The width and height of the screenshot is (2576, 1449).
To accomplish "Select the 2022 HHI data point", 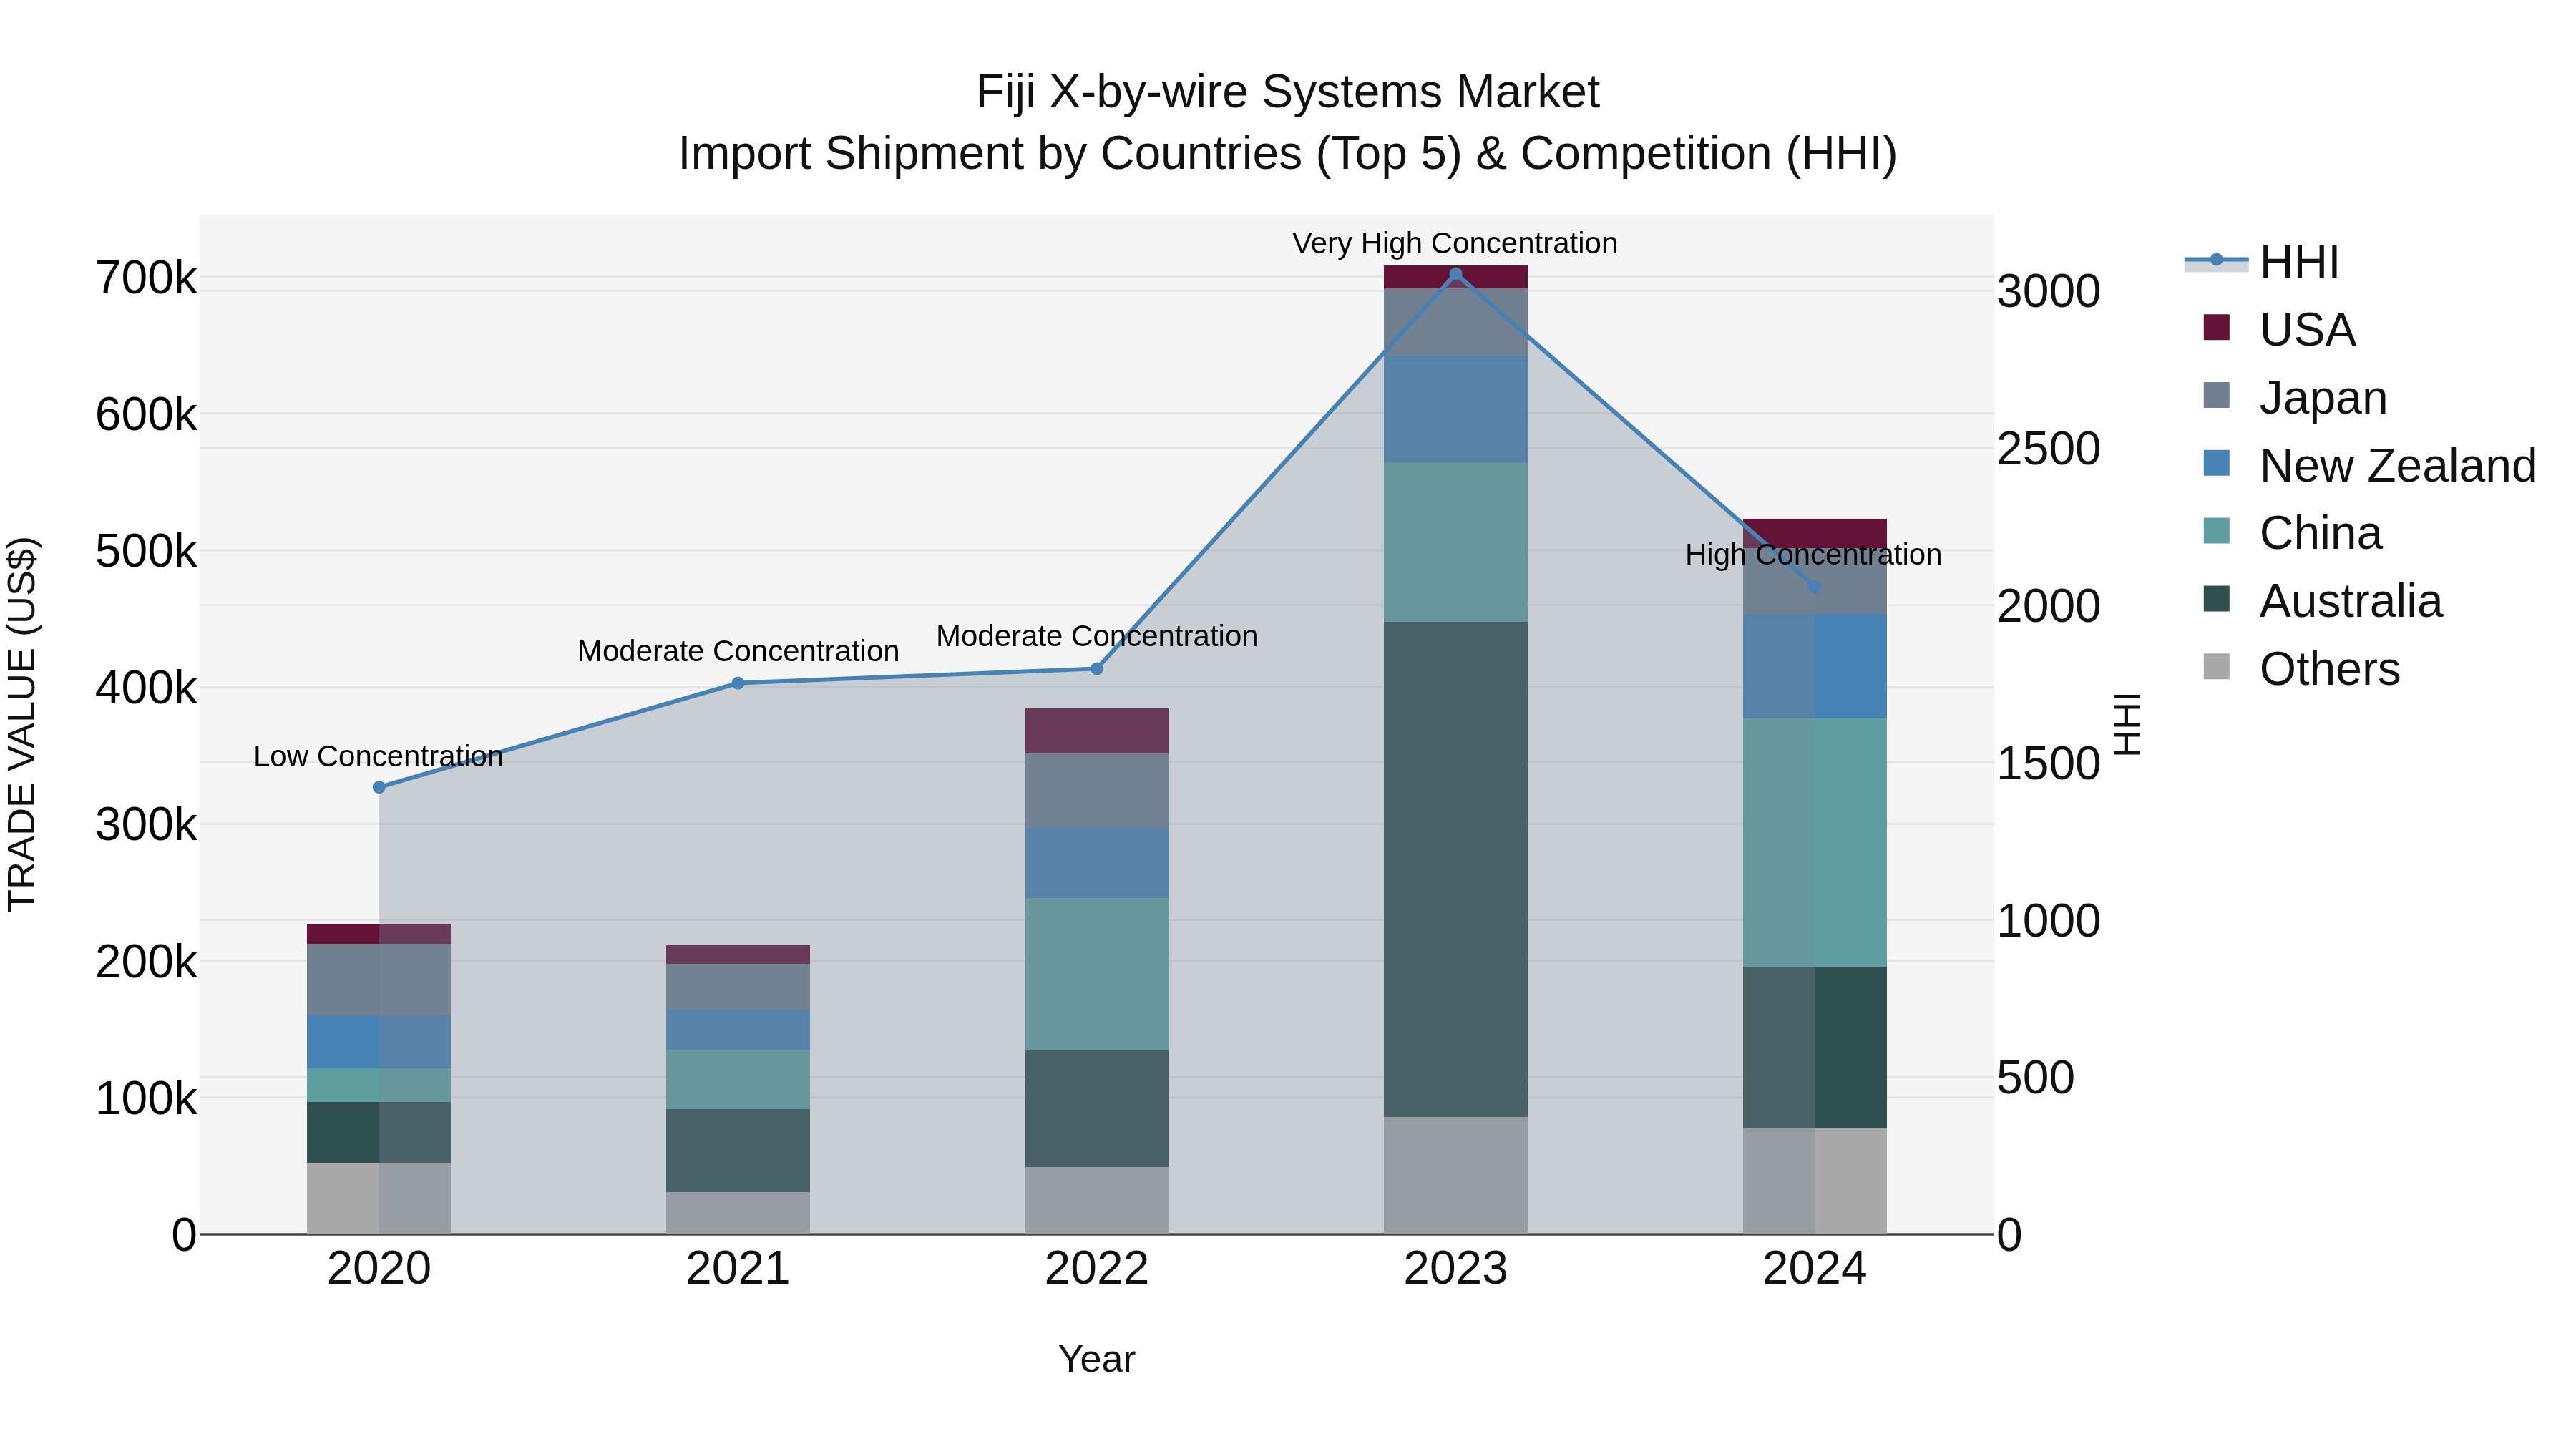I will pyautogui.click(x=1097, y=668).
